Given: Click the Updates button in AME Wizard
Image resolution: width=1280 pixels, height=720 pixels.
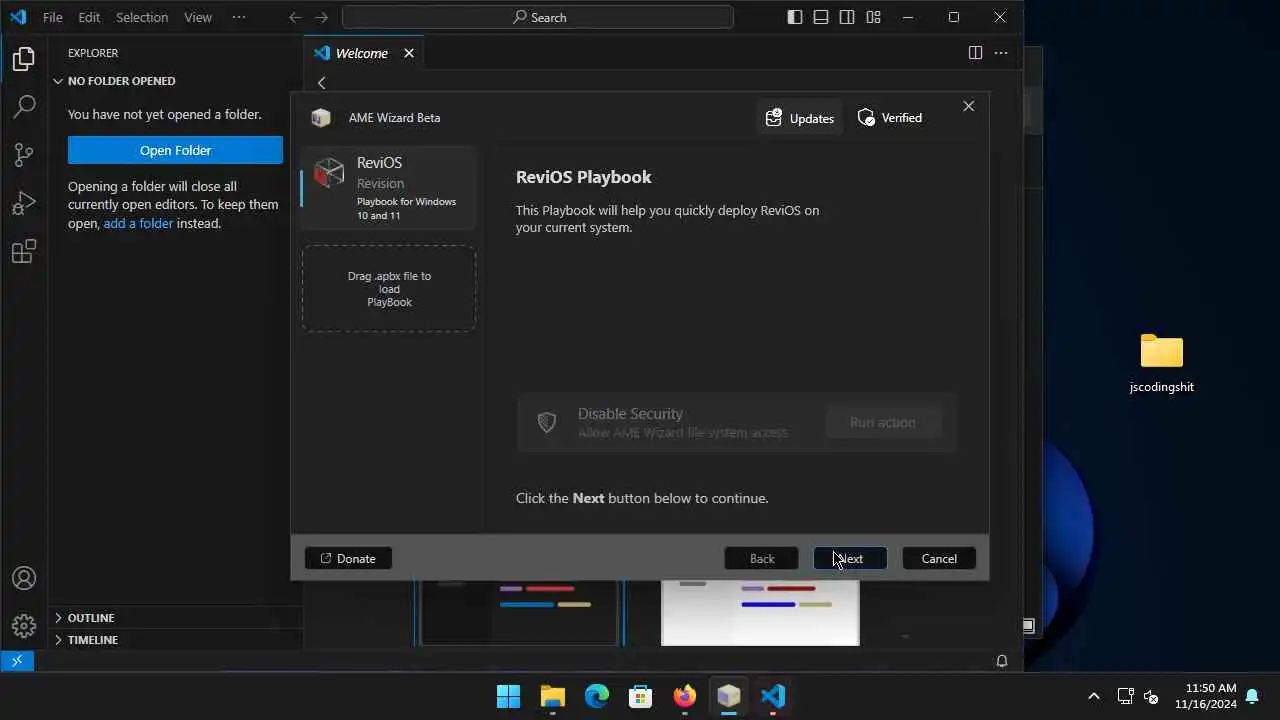Looking at the screenshot, I should point(800,118).
